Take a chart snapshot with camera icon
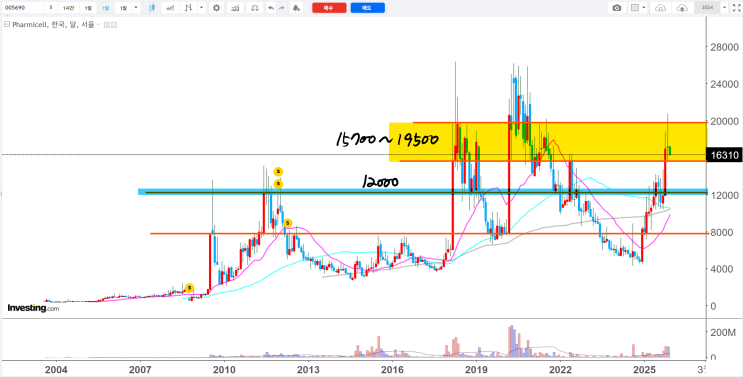 [616, 8]
